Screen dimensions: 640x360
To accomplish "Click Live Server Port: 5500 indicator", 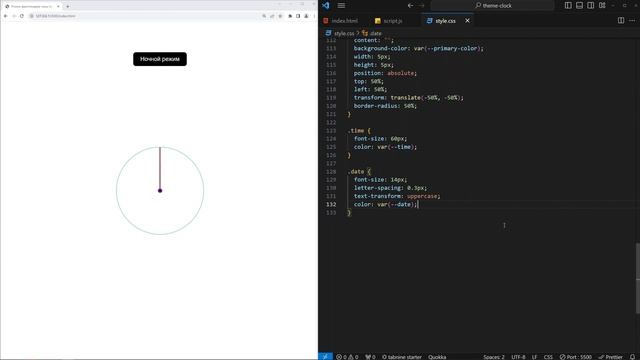I will pos(576,357).
